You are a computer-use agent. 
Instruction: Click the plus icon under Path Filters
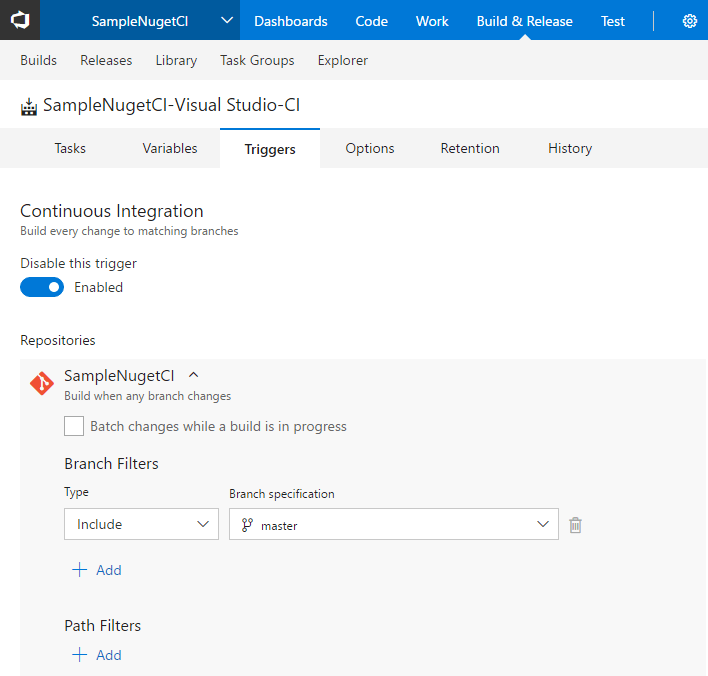(x=80, y=655)
